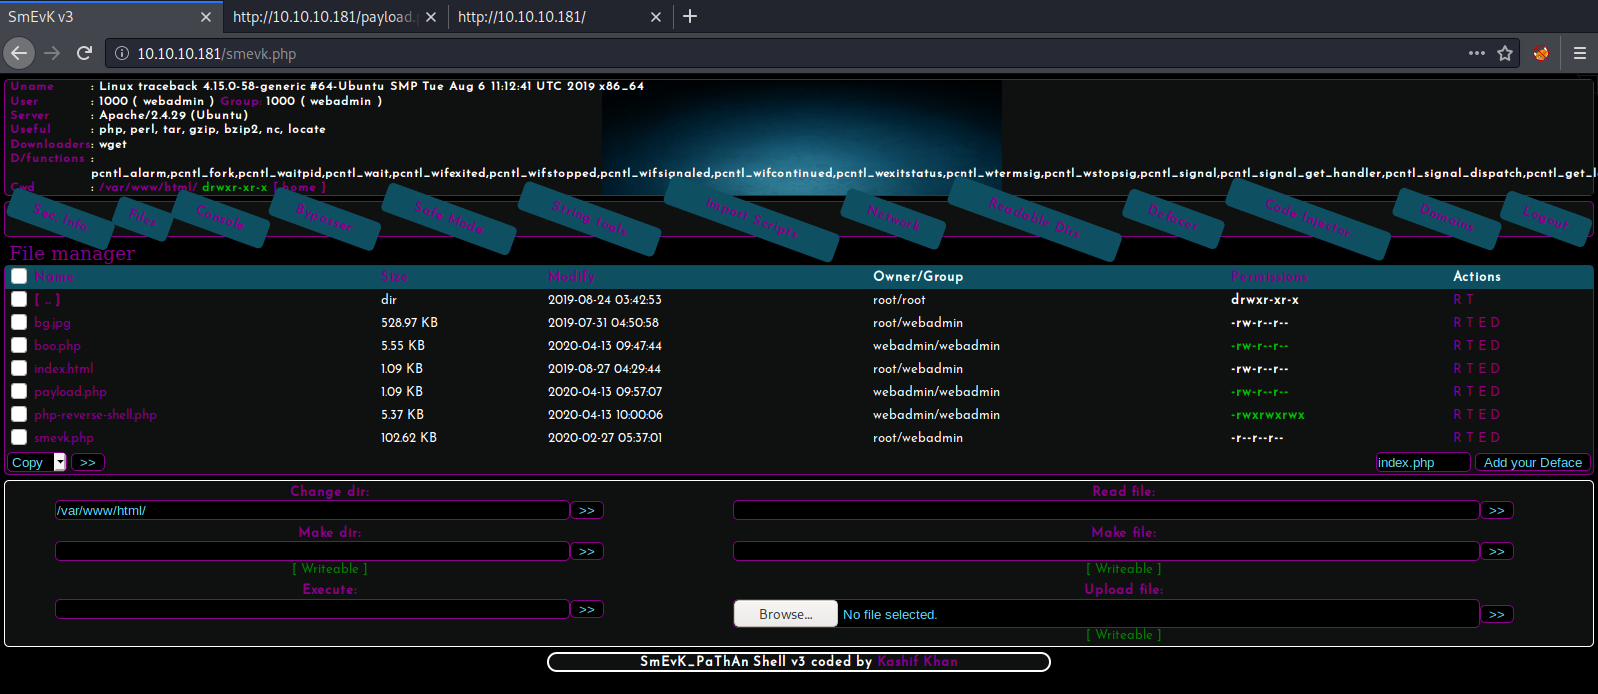Click the browser extension icon beside the star

pos(1541,53)
